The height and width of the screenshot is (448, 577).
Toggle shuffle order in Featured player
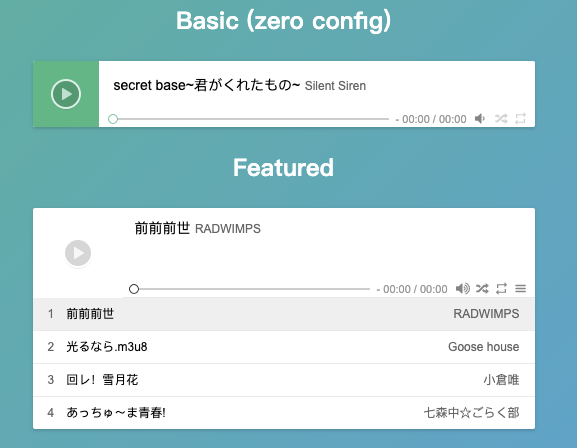click(482, 288)
